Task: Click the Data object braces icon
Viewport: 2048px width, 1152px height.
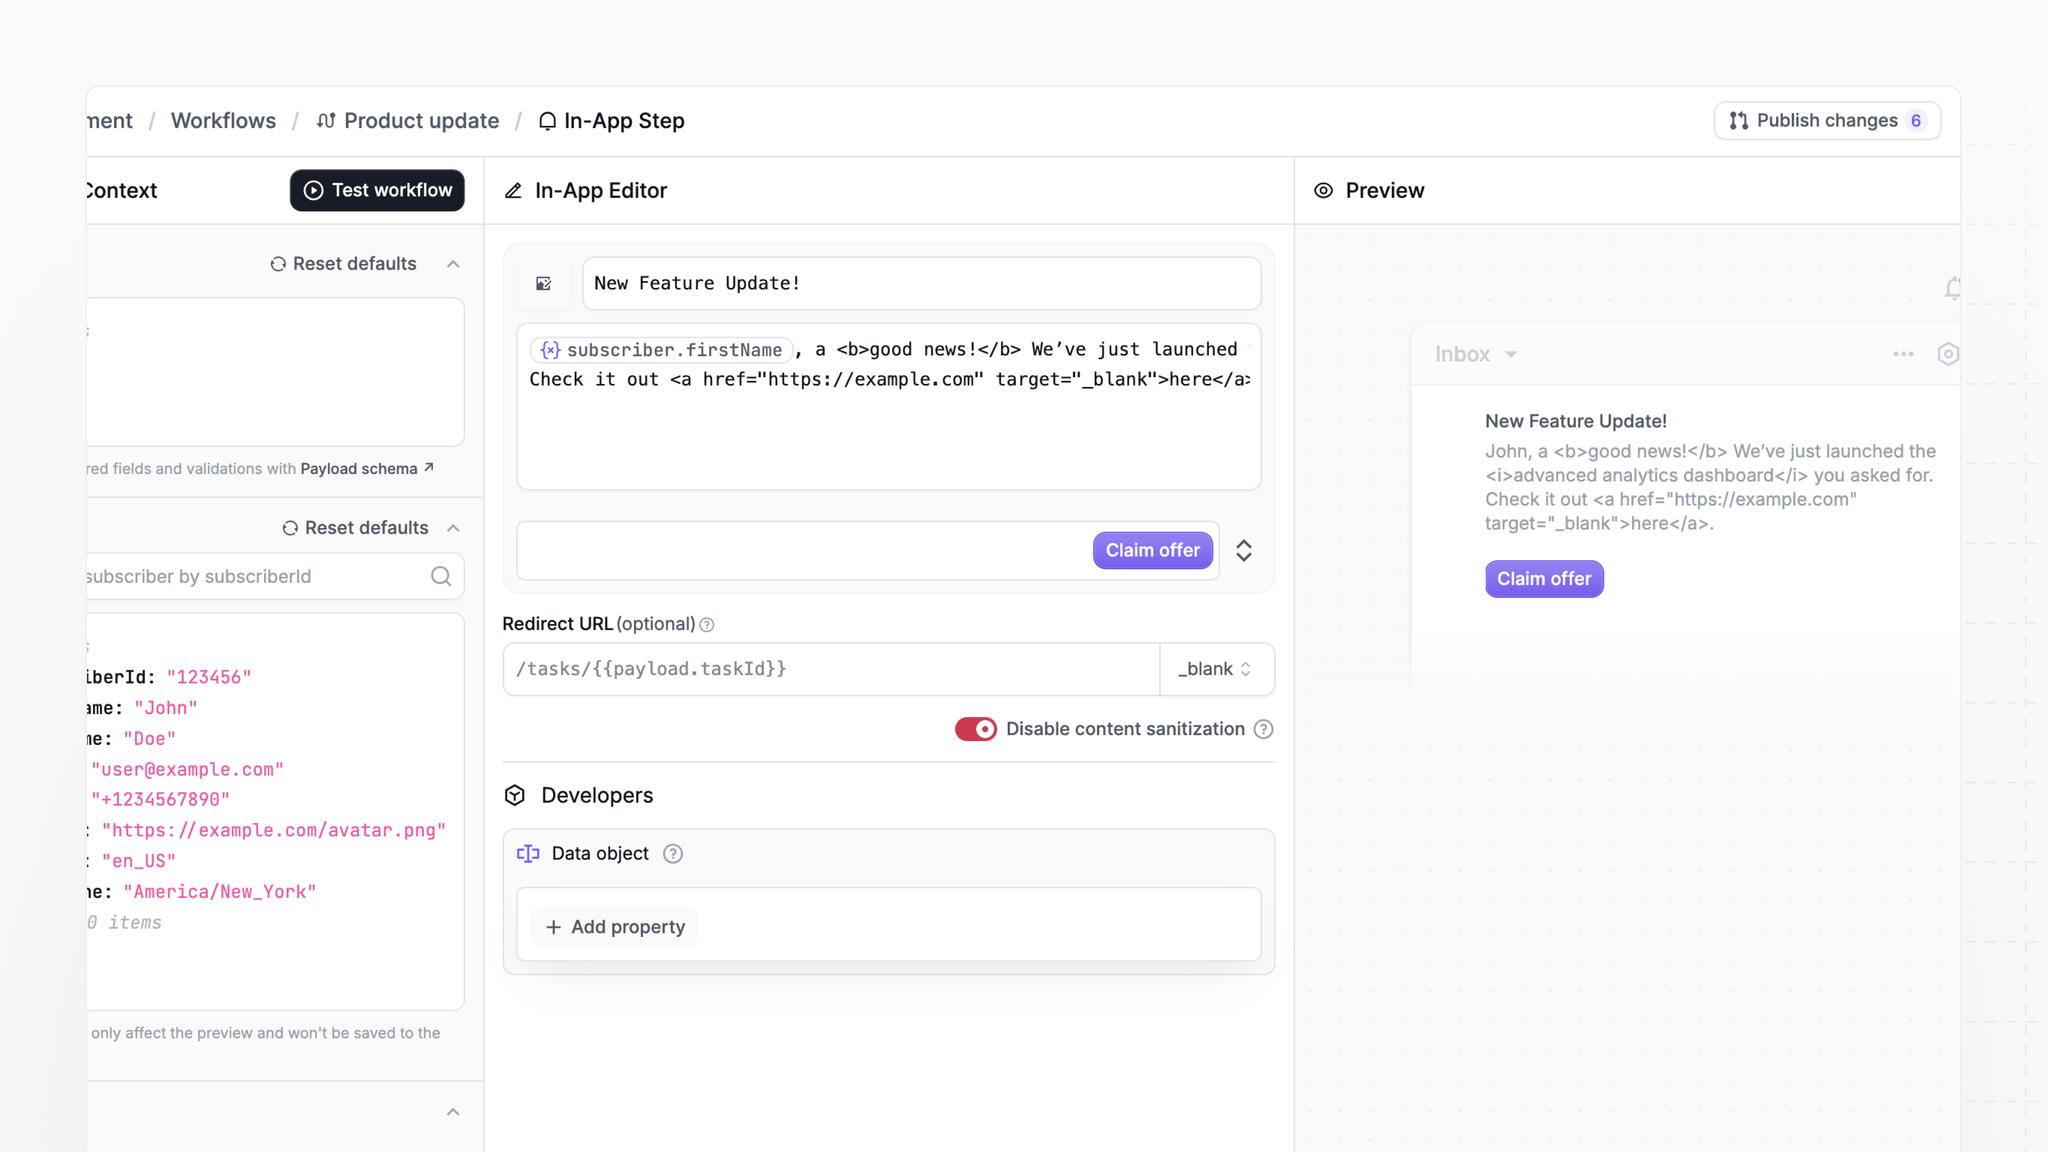Action: point(527,853)
